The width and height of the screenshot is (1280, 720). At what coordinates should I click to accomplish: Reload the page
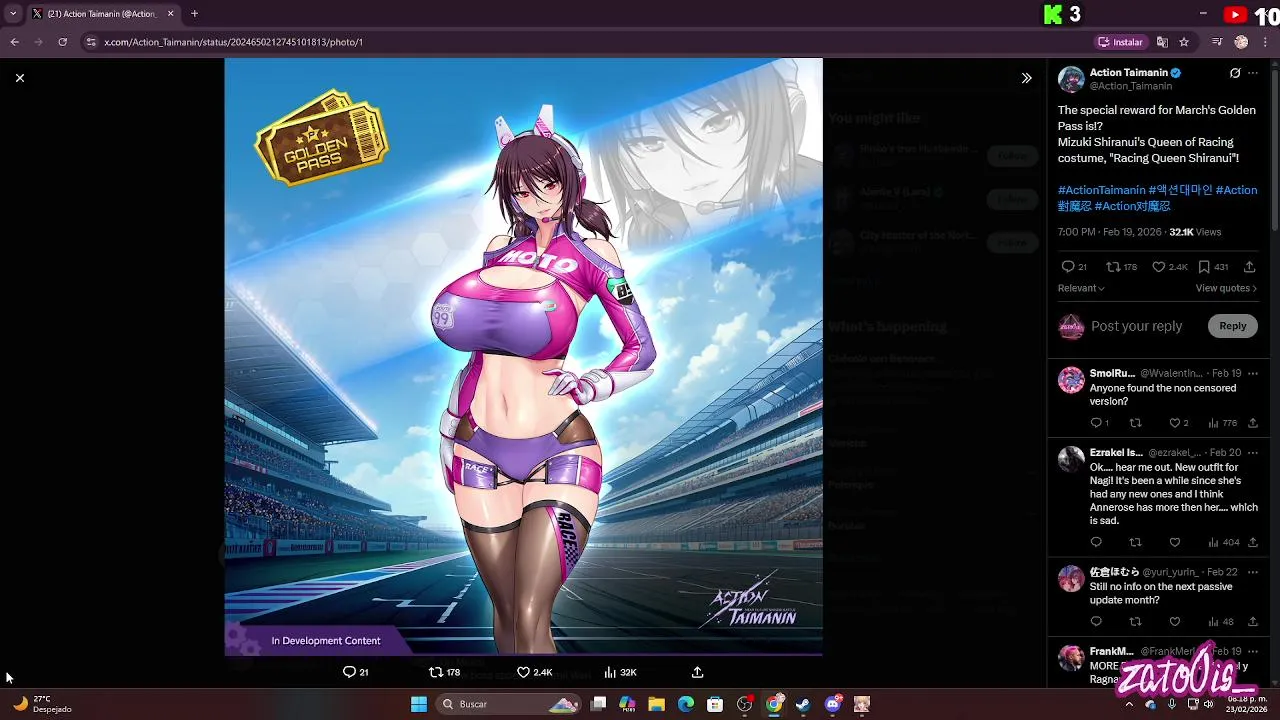click(62, 42)
